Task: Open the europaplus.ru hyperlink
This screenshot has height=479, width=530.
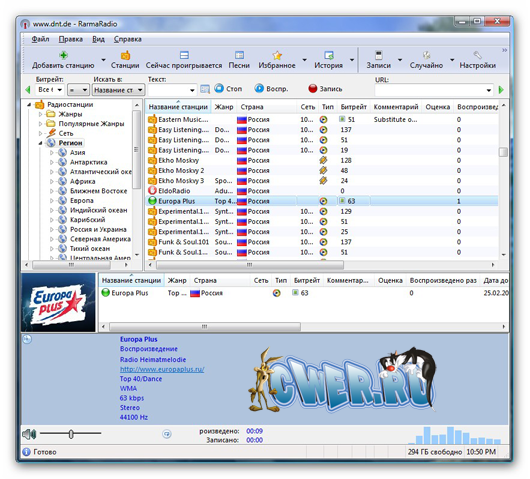Action: [x=162, y=369]
